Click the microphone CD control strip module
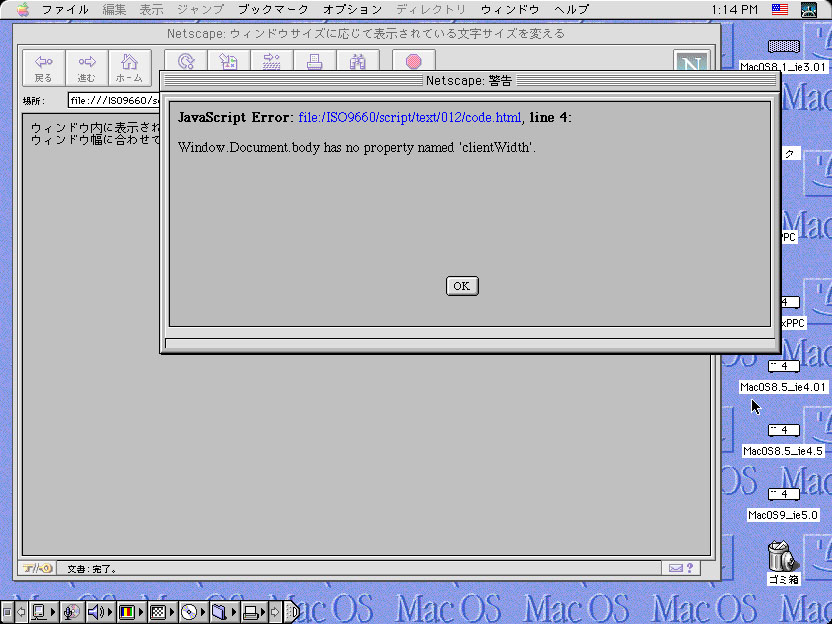Image resolution: width=832 pixels, height=624 pixels. click(72, 612)
